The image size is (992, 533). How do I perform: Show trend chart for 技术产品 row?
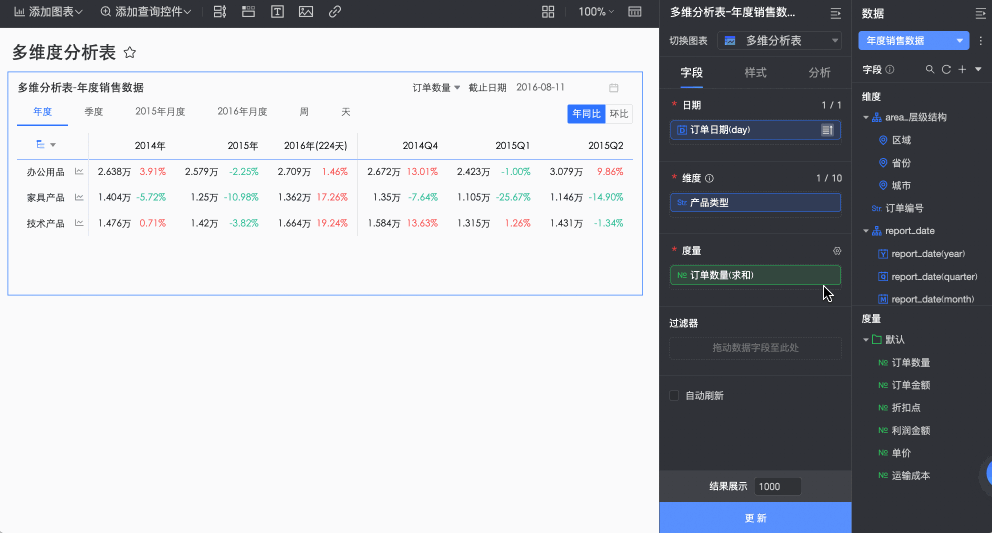pyautogui.click(x=79, y=223)
